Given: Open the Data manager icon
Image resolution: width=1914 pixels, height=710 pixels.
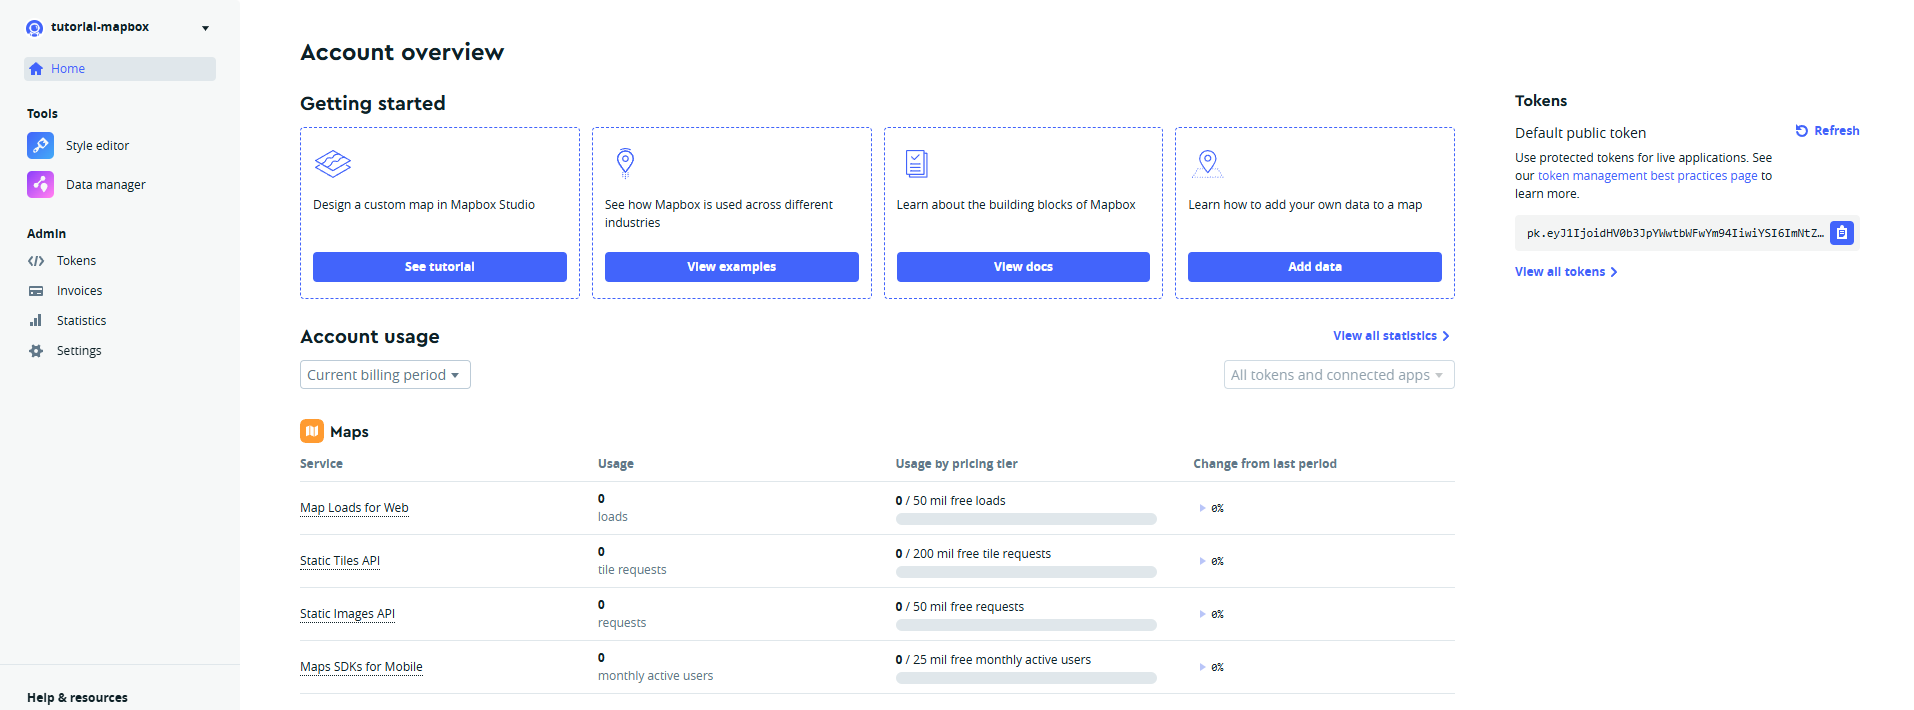Looking at the screenshot, I should pos(41,184).
